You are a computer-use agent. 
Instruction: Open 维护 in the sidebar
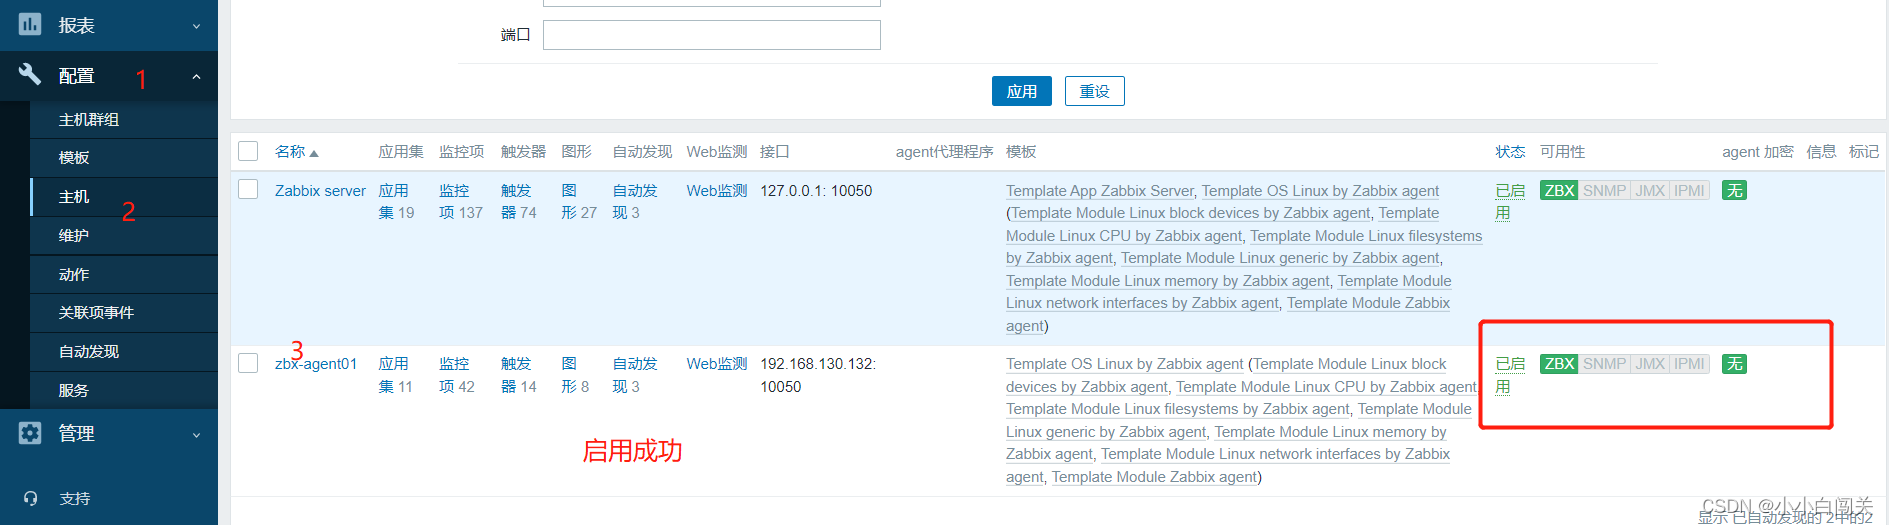click(124, 235)
